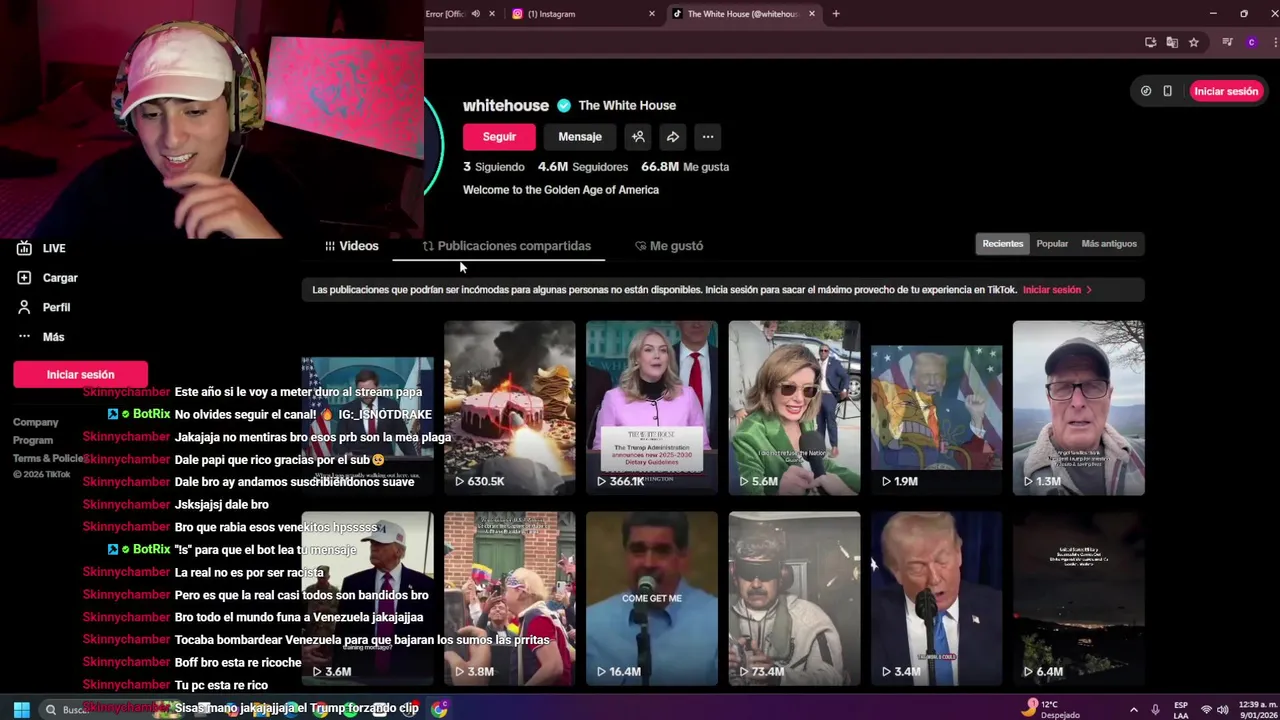Open the Chrome three-dot menu

click(1274, 42)
